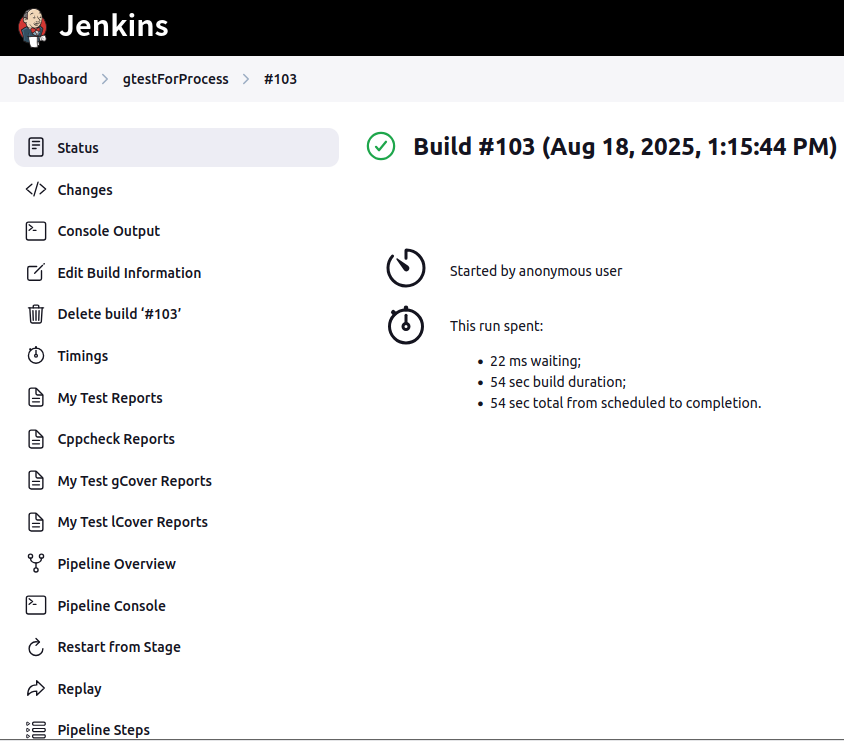Click the code brackets icon for Changes

pos(36,189)
